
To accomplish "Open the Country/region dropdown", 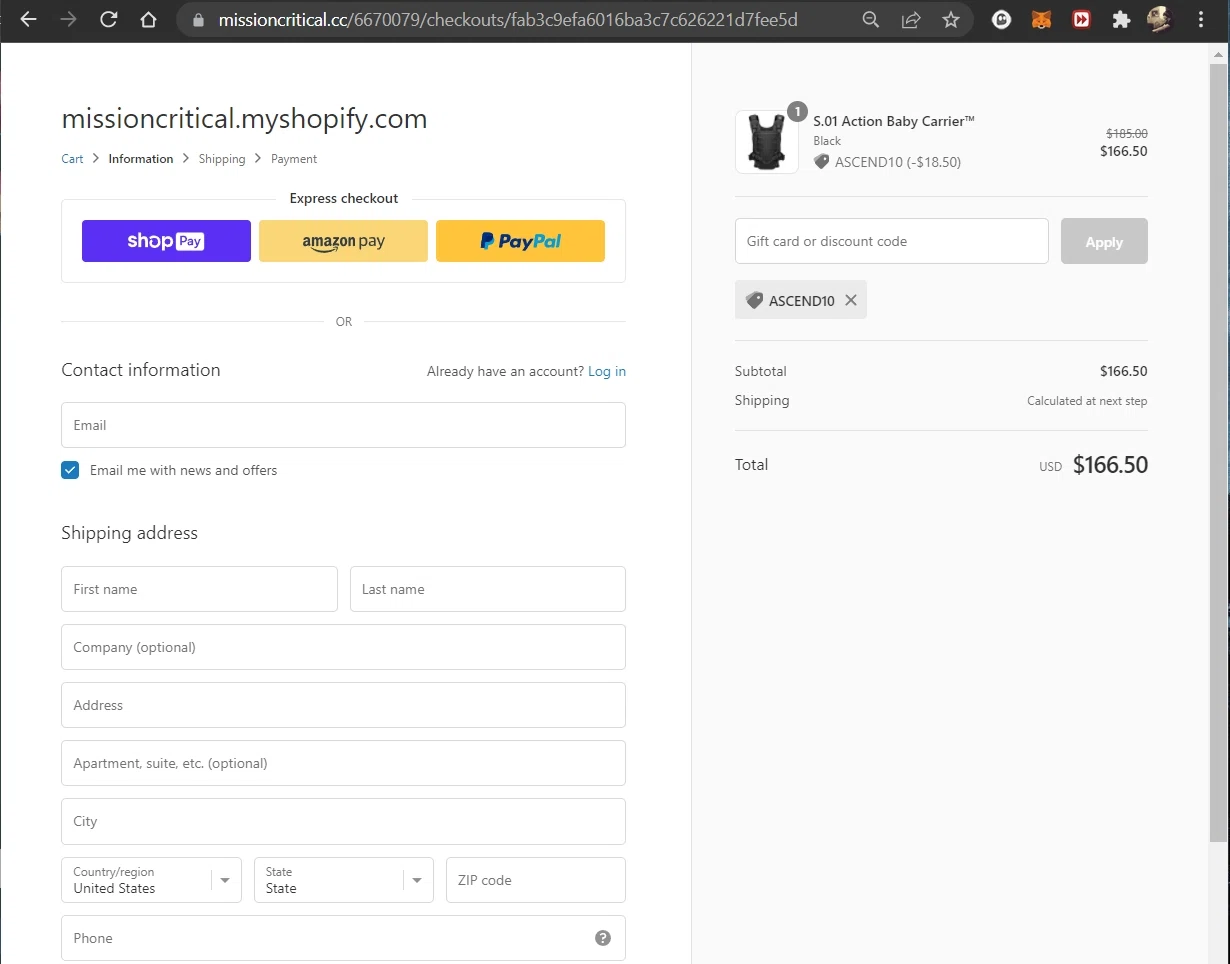I will tap(151, 880).
